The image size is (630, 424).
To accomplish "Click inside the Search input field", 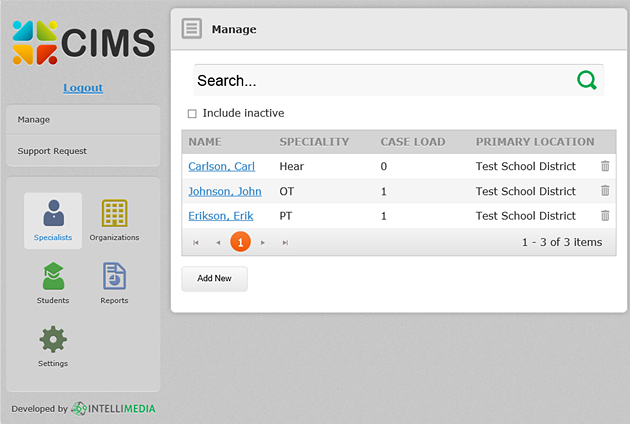I will click(x=380, y=81).
